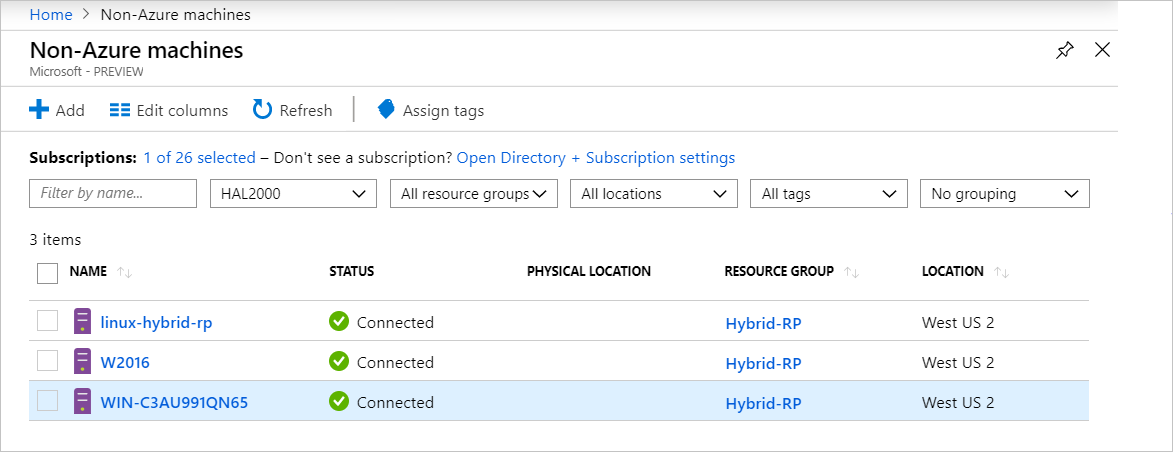1173x452 pixels.
Task: Check the box for WIN-C3AU991QN65
Action: click(48, 401)
